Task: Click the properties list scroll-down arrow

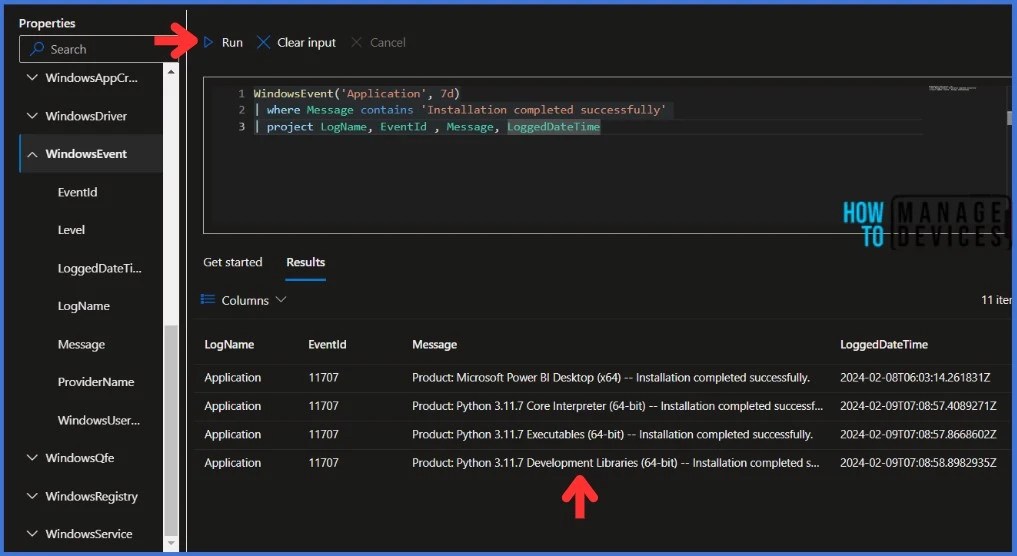Action: (x=171, y=543)
